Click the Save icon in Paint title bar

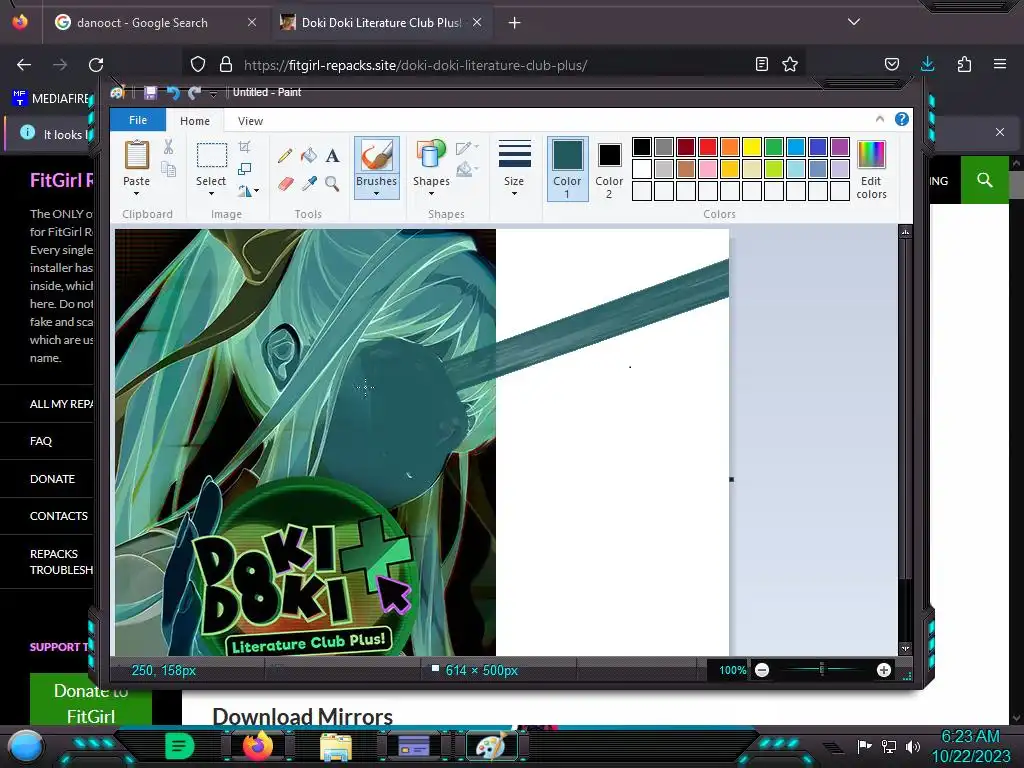(150, 93)
